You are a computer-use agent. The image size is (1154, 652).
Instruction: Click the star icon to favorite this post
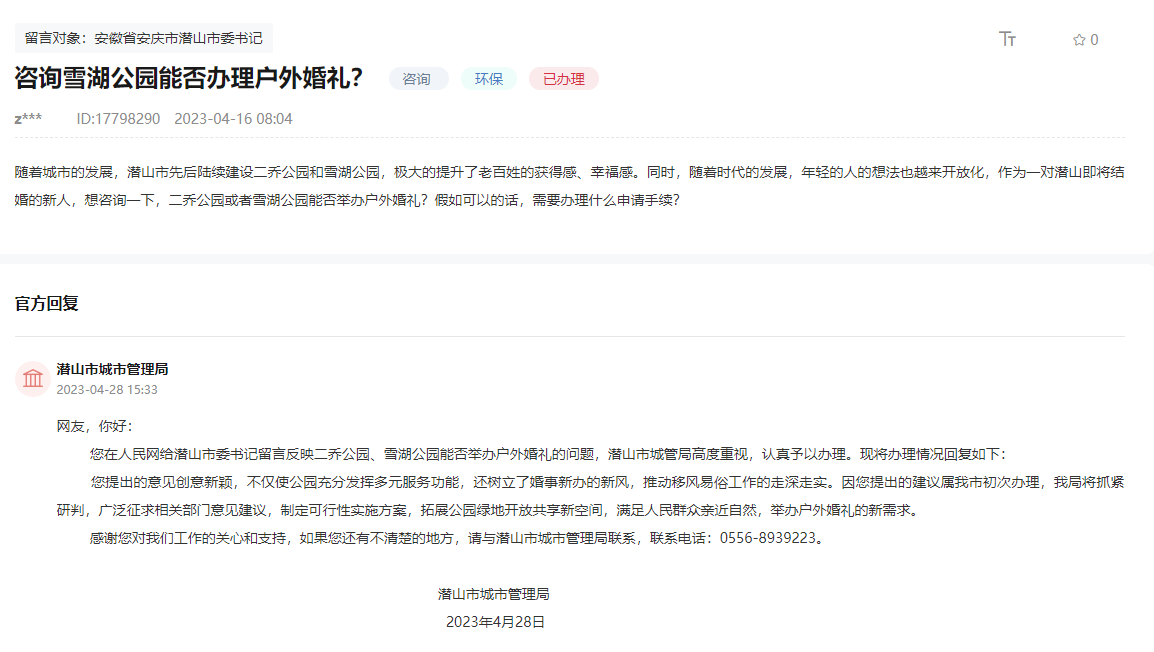point(1079,40)
